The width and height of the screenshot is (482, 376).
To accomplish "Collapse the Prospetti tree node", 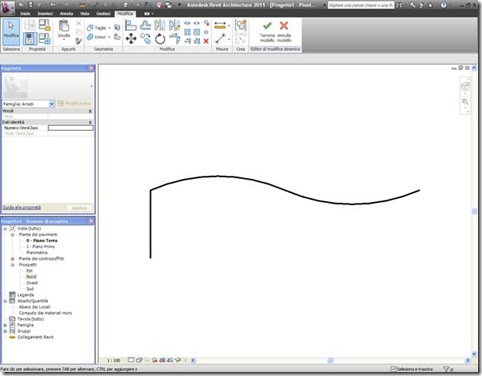I will tap(13, 265).
